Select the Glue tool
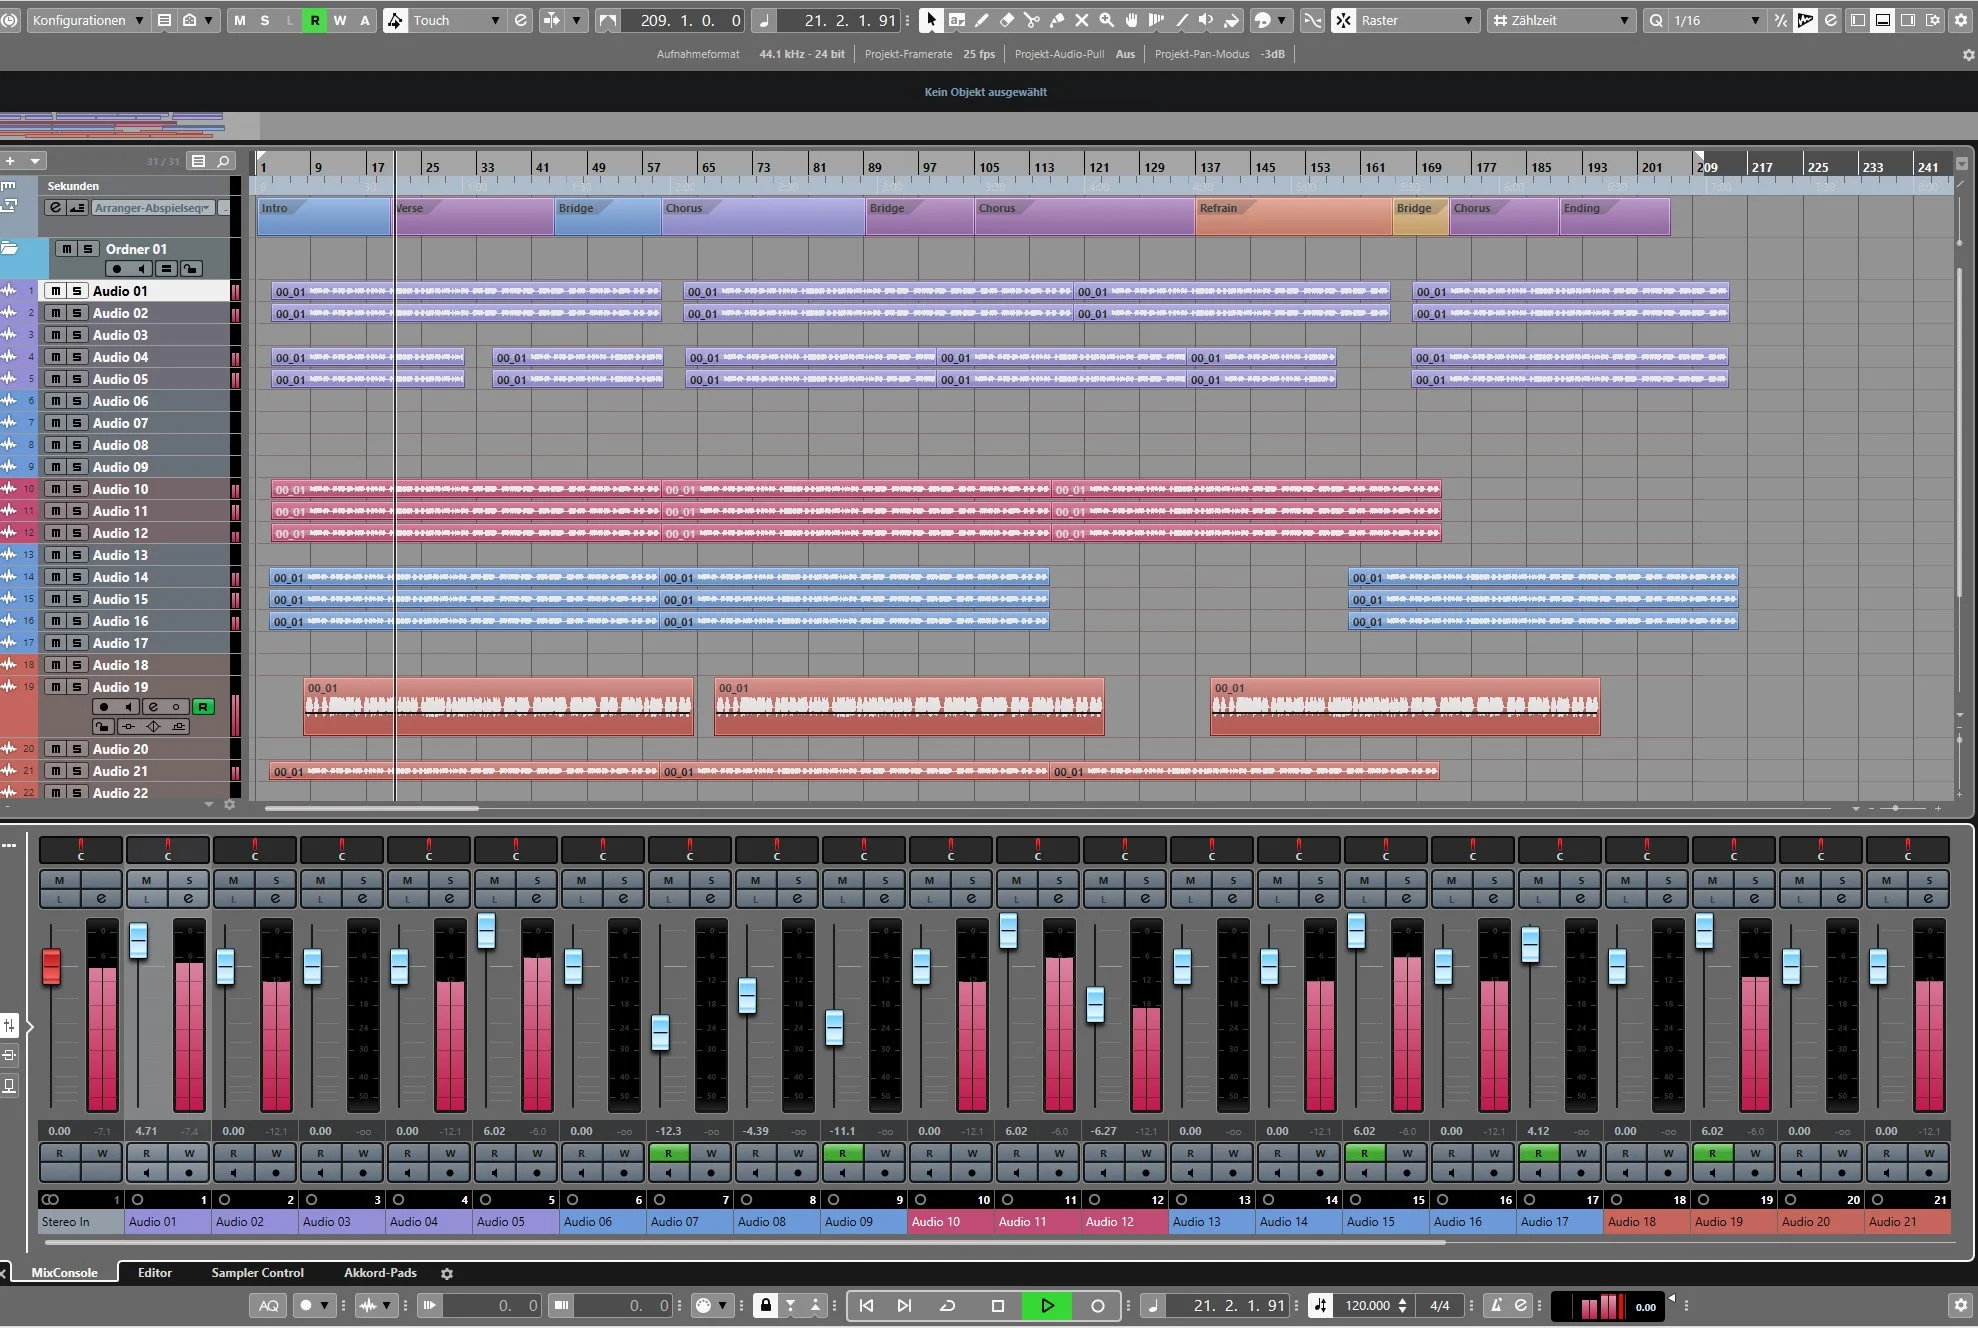Image resolution: width=1978 pixels, height=1328 pixels. [x=1057, y=20]
